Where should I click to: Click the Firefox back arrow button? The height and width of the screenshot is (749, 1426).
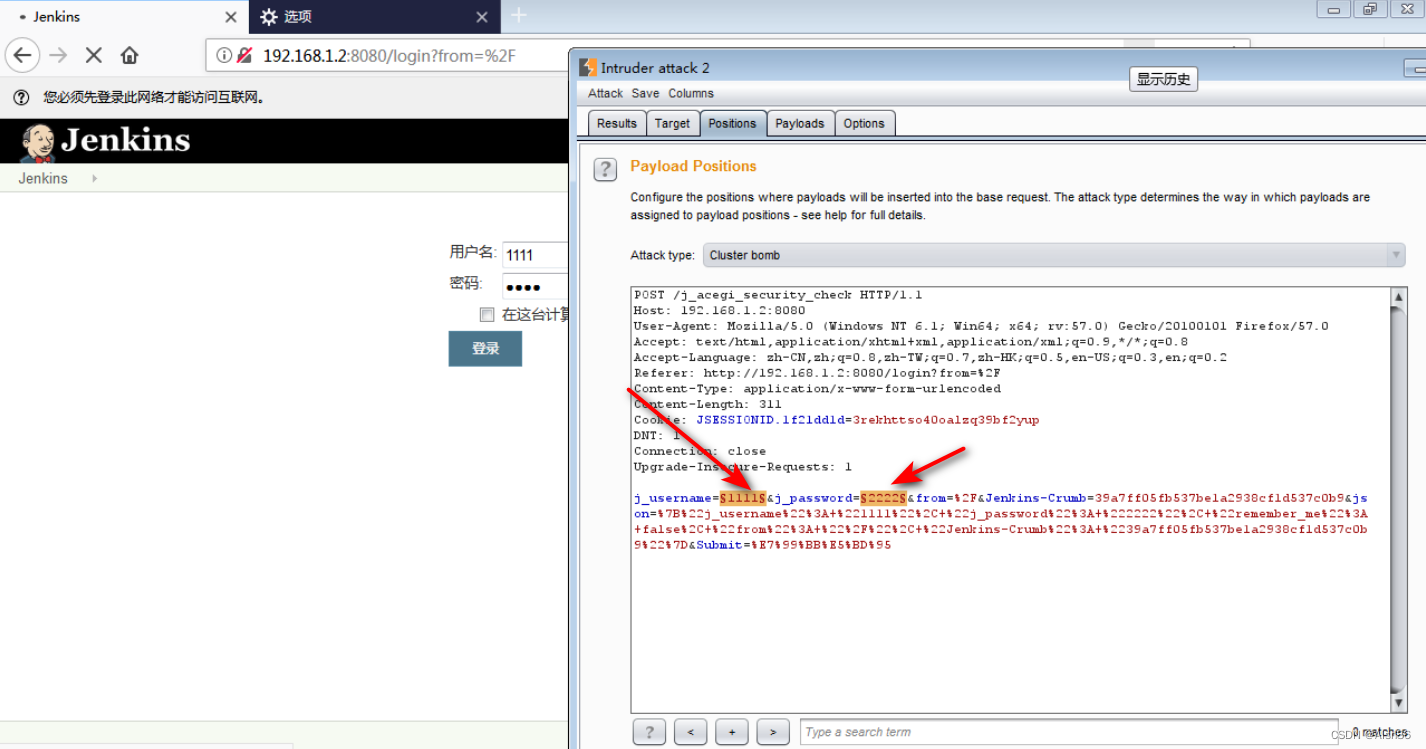tap(23, 55)
